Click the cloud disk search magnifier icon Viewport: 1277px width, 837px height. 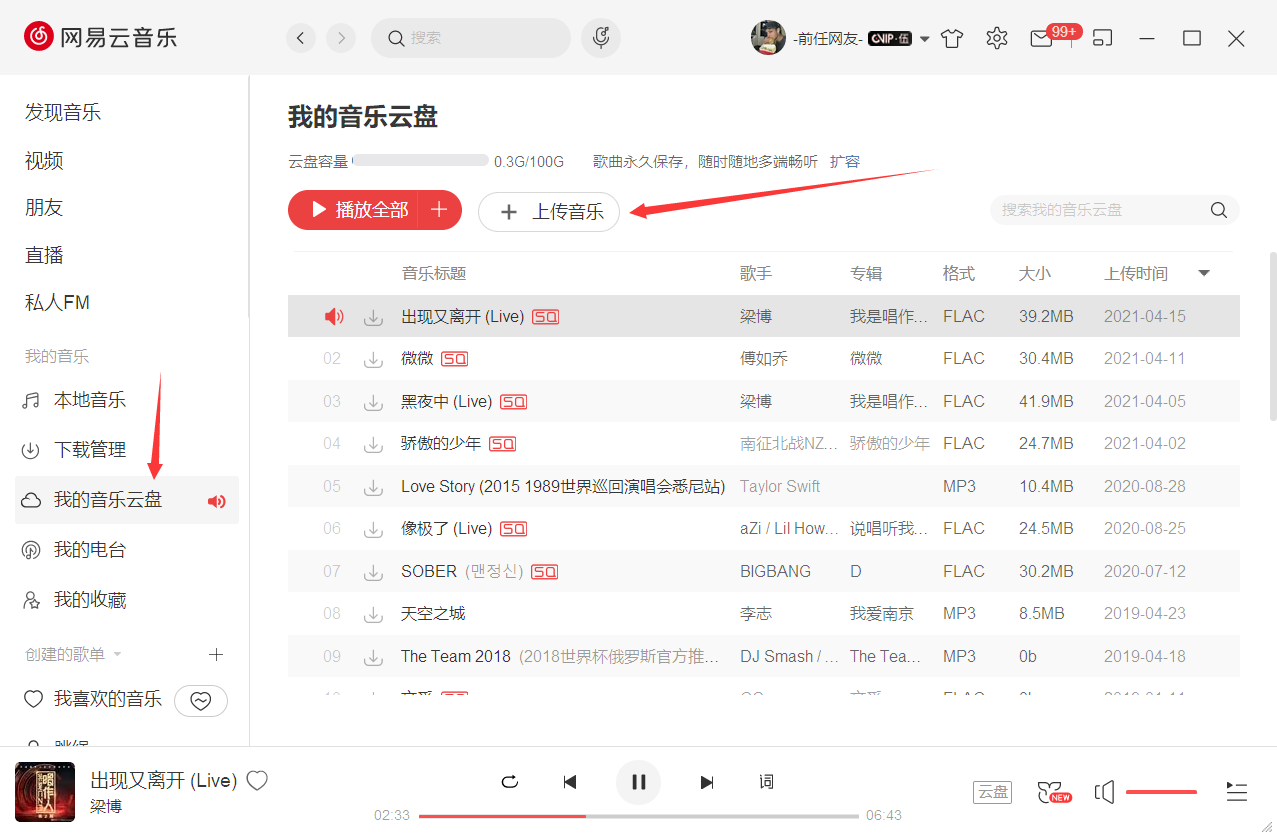pos(1219,210)
